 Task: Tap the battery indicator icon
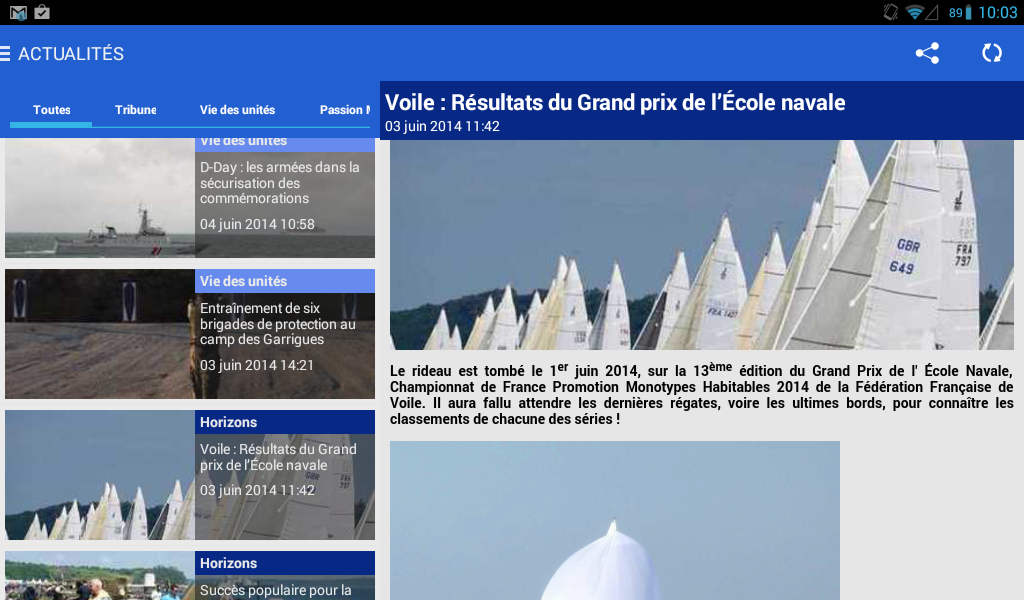968,12
